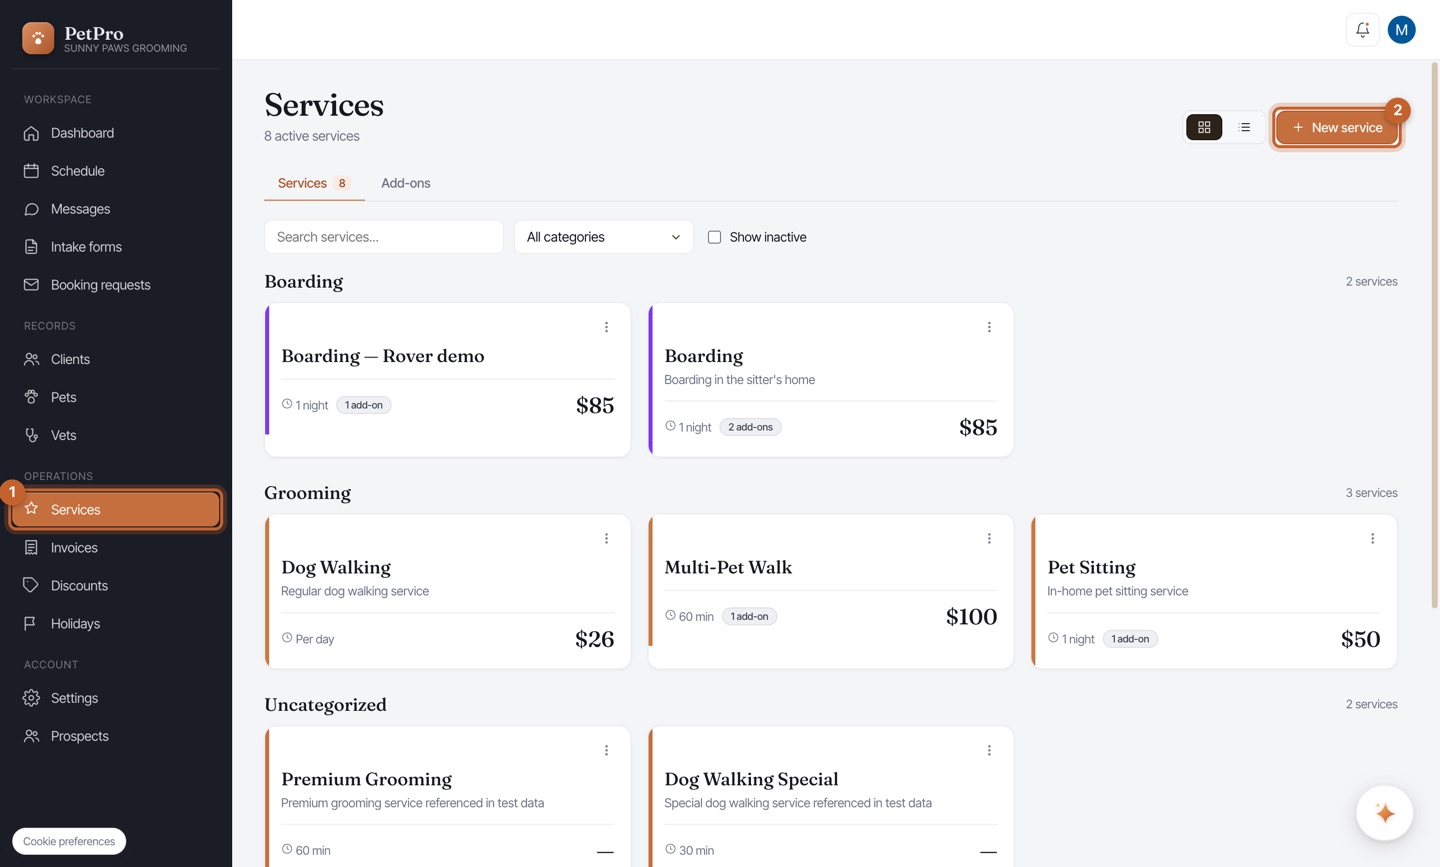The image size is (1440, 867).
Task: Open options menu for Pet Sitting card
Action: pyautogui.click(x=1372, y=538)
